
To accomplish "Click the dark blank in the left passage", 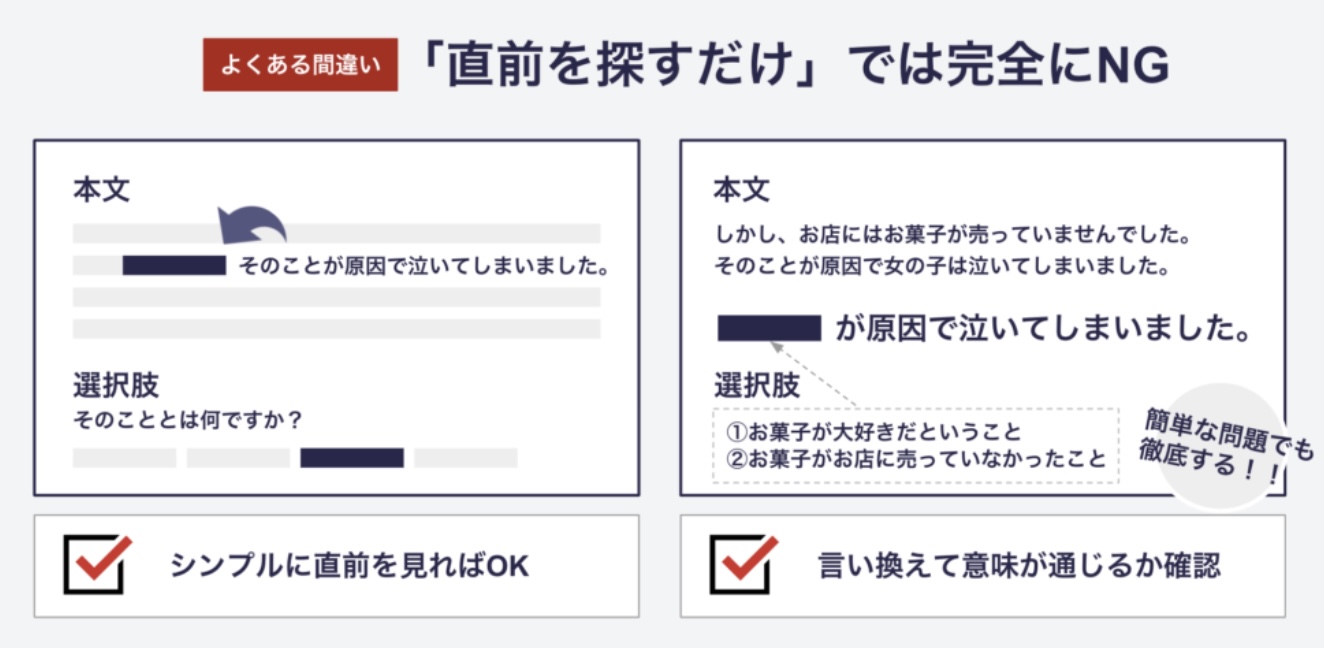I will click(174, 266).
